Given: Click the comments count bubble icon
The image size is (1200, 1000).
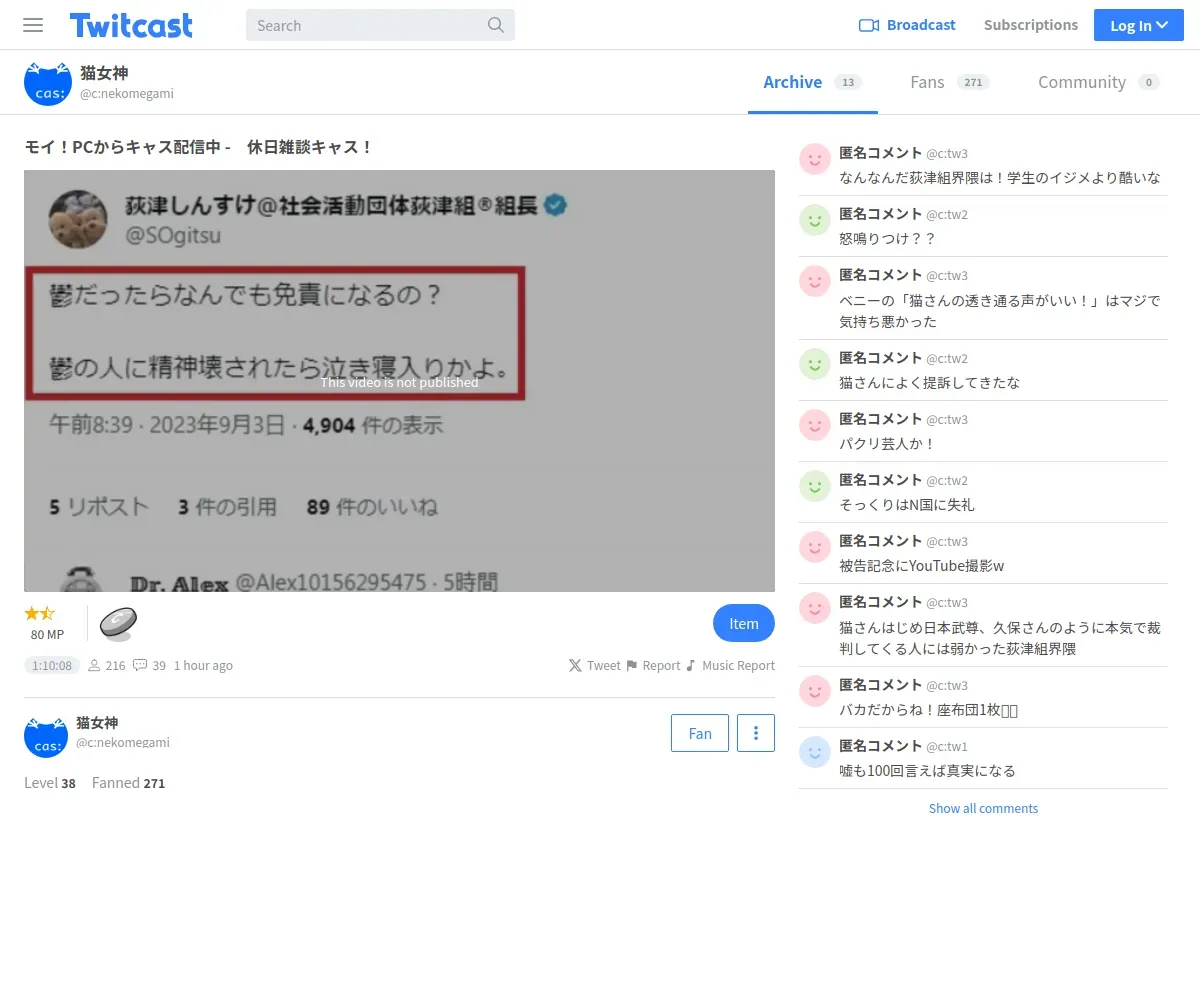Looking at the screenshot, I should point(140,665).
